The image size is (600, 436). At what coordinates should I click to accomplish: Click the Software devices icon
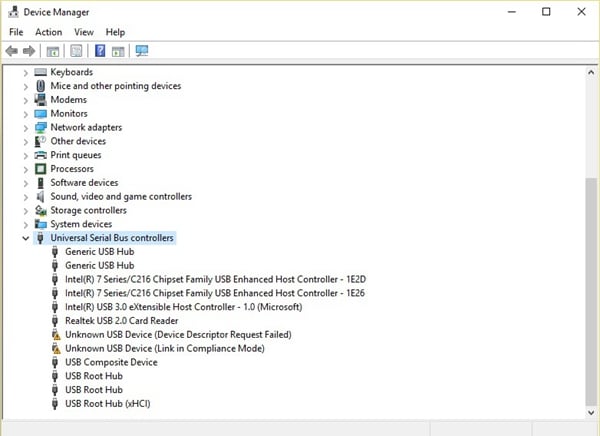[41, 183]
